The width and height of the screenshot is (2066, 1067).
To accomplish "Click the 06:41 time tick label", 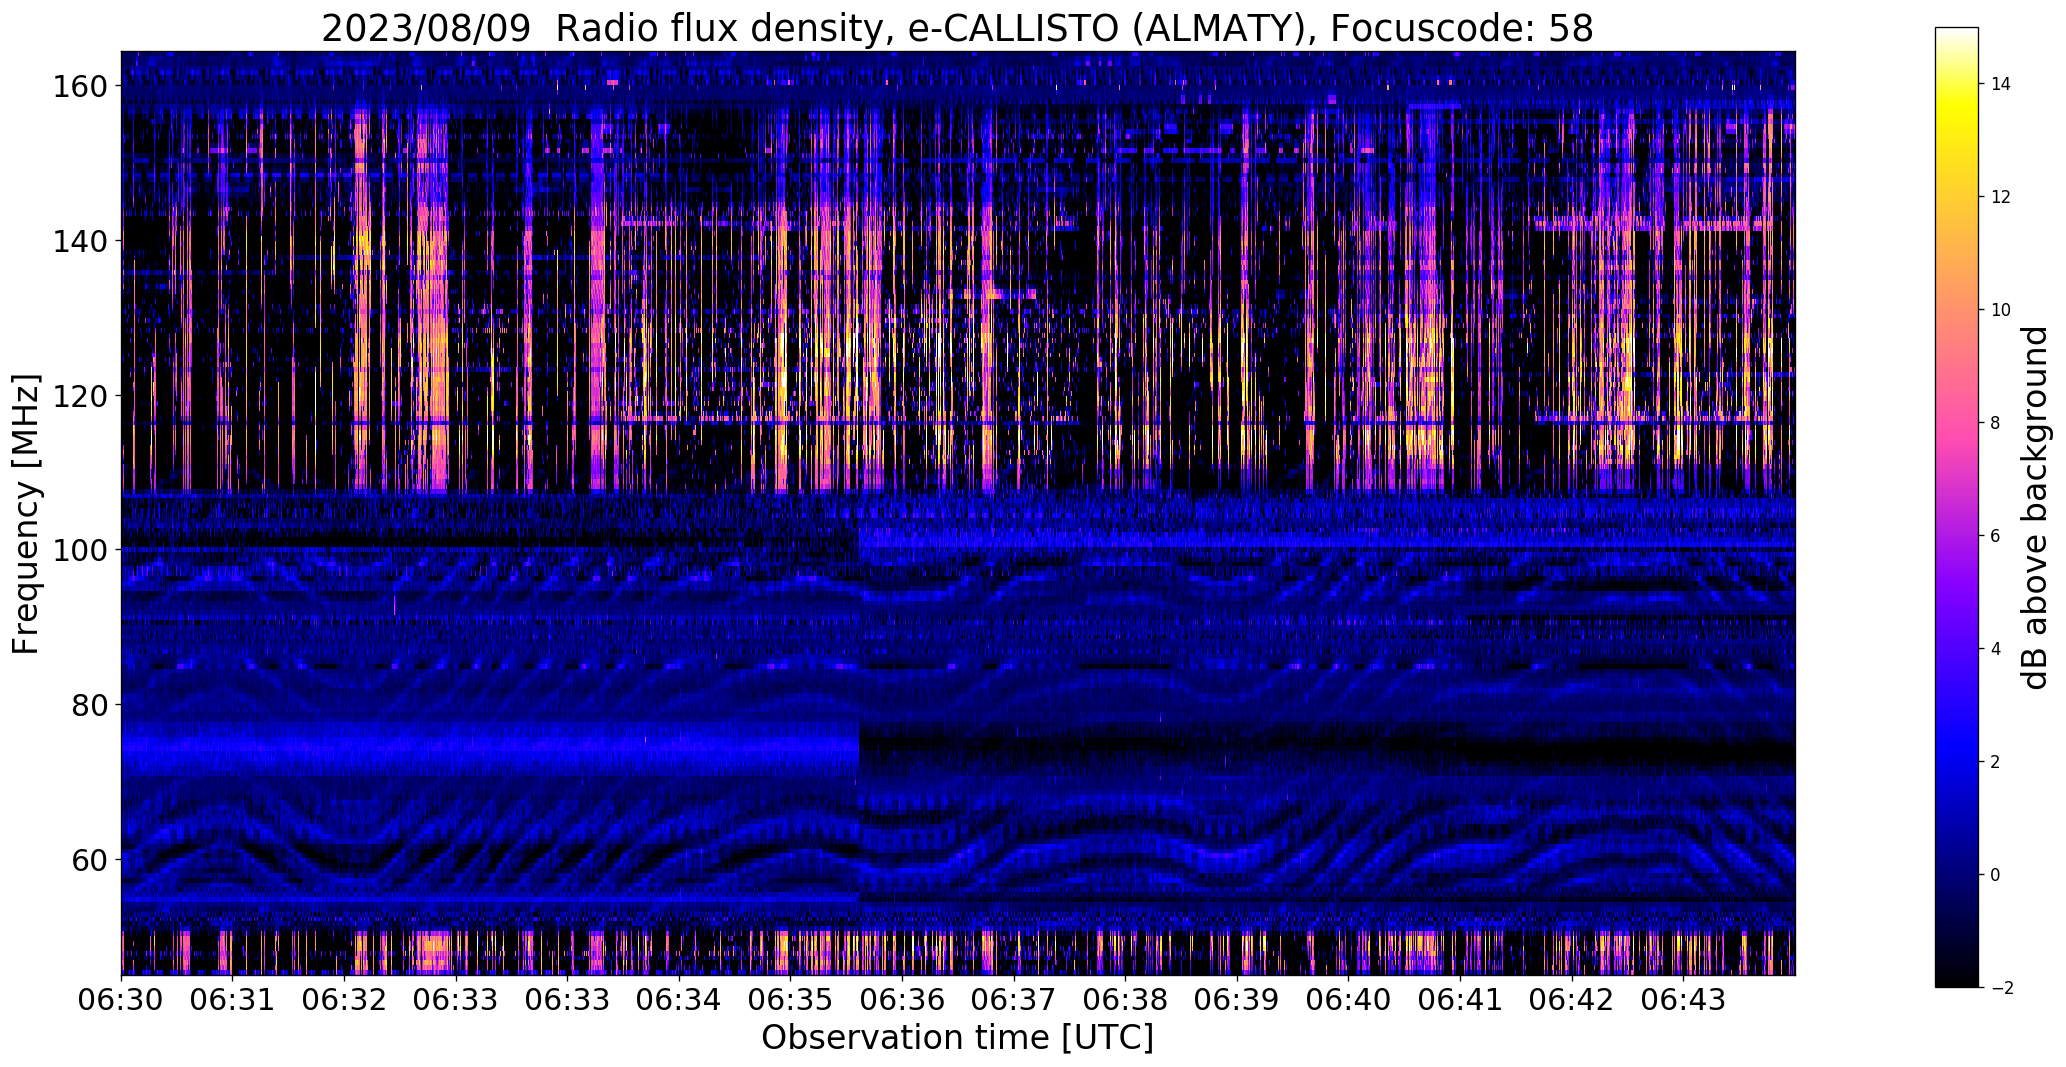I will point(1461,1000).
